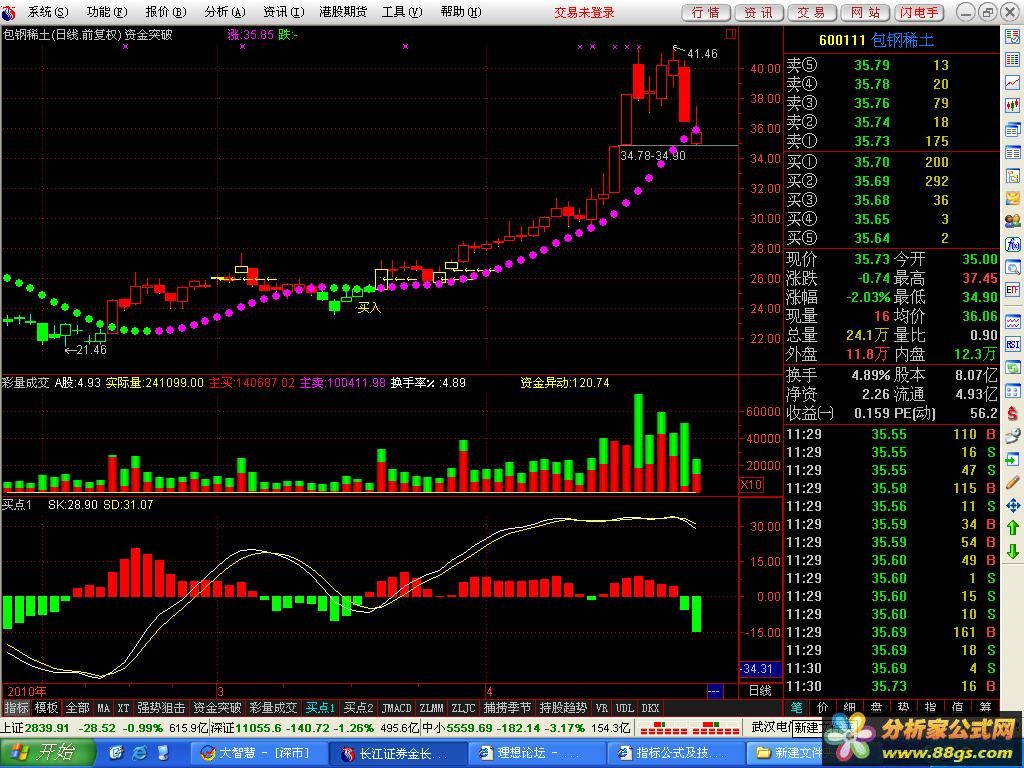The height and width of the screenshot is (768, 1024).
Task: Select the 模板 tab at bottom
Action: pyautogui.click(x=46, y=707)
